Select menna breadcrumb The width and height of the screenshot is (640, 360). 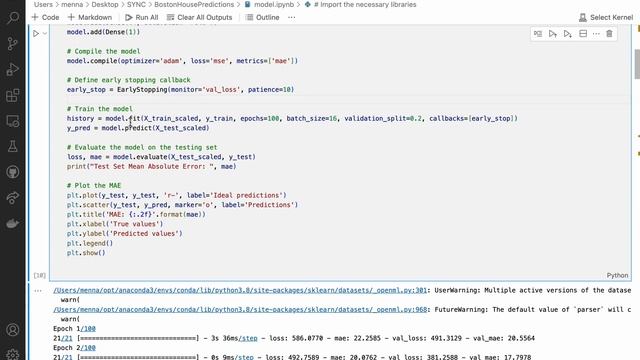72,4
